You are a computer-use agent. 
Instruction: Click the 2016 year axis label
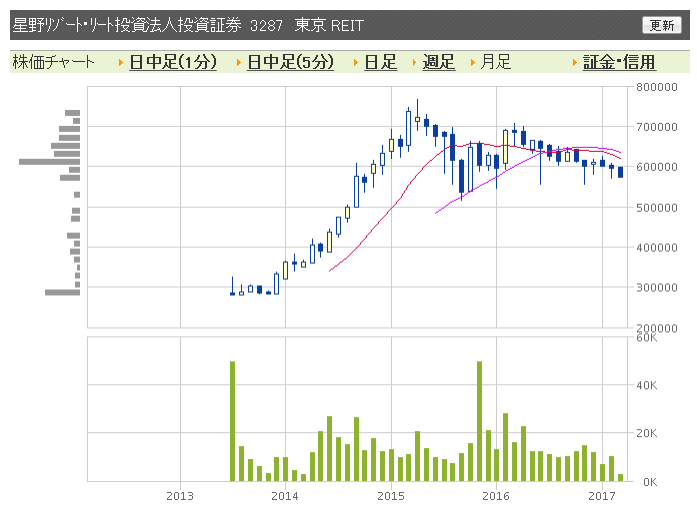point(496,496)
